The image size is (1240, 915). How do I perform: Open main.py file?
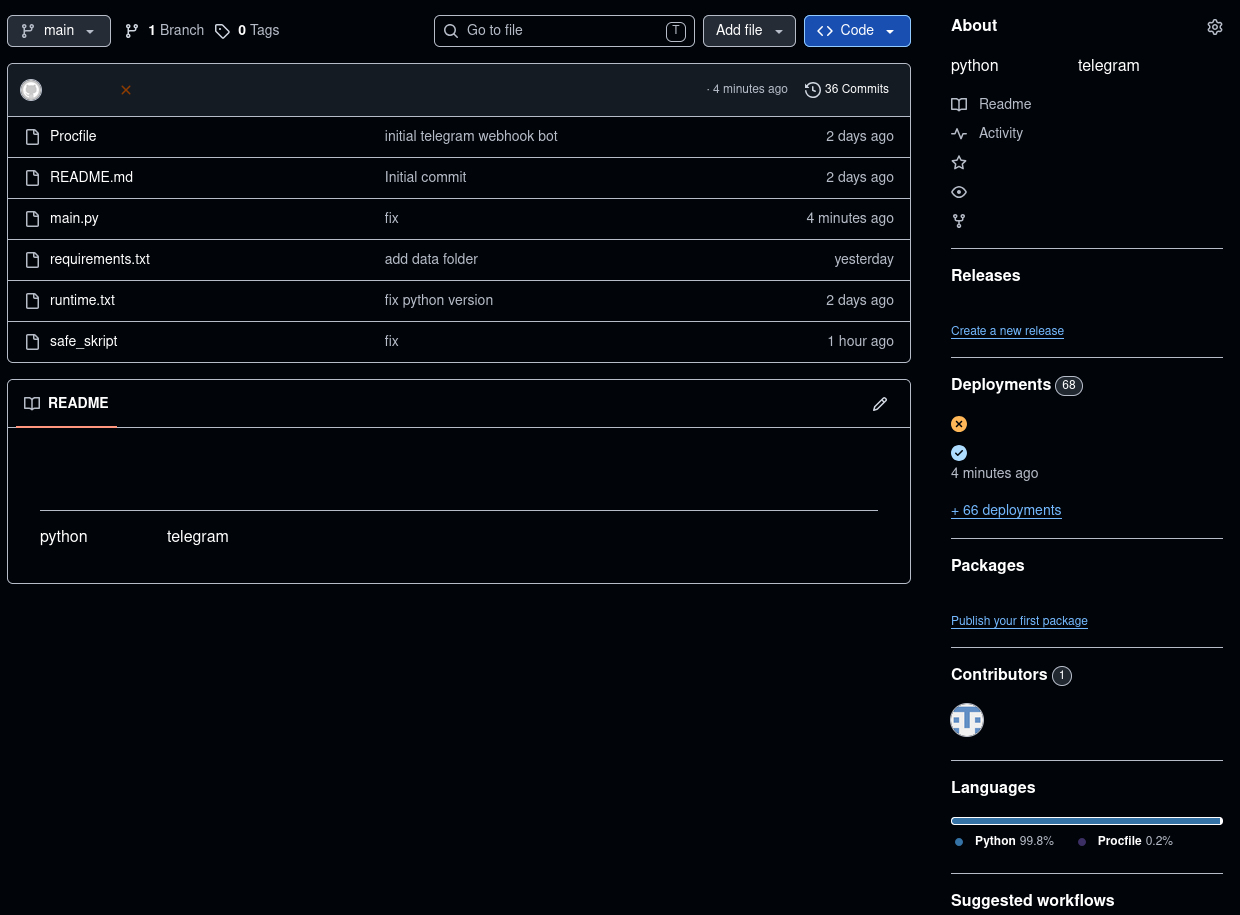pos(74,218)
